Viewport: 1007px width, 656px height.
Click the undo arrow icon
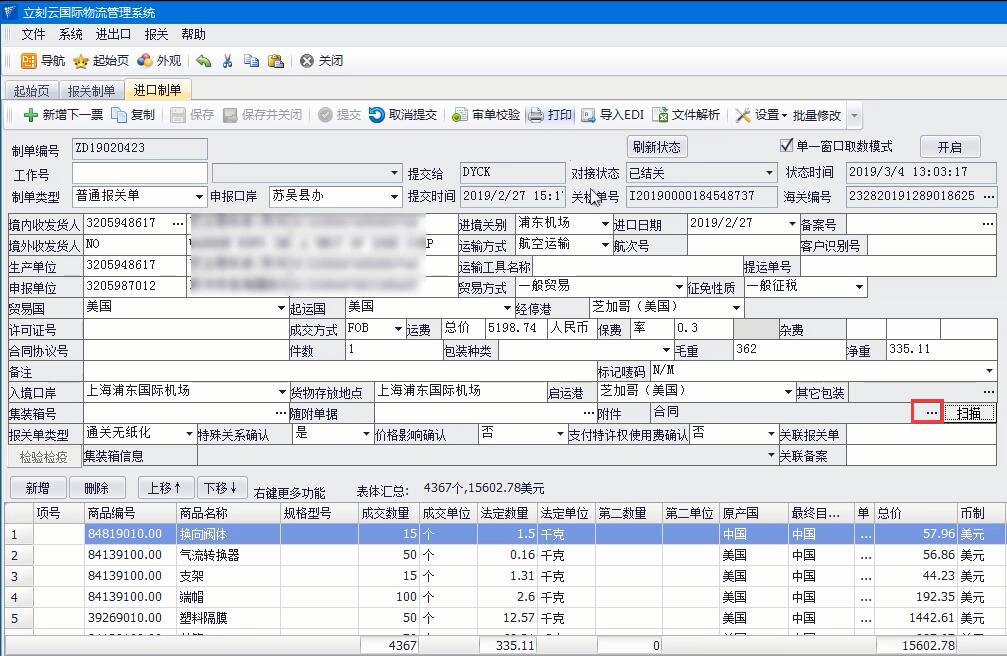coord(204,61)
